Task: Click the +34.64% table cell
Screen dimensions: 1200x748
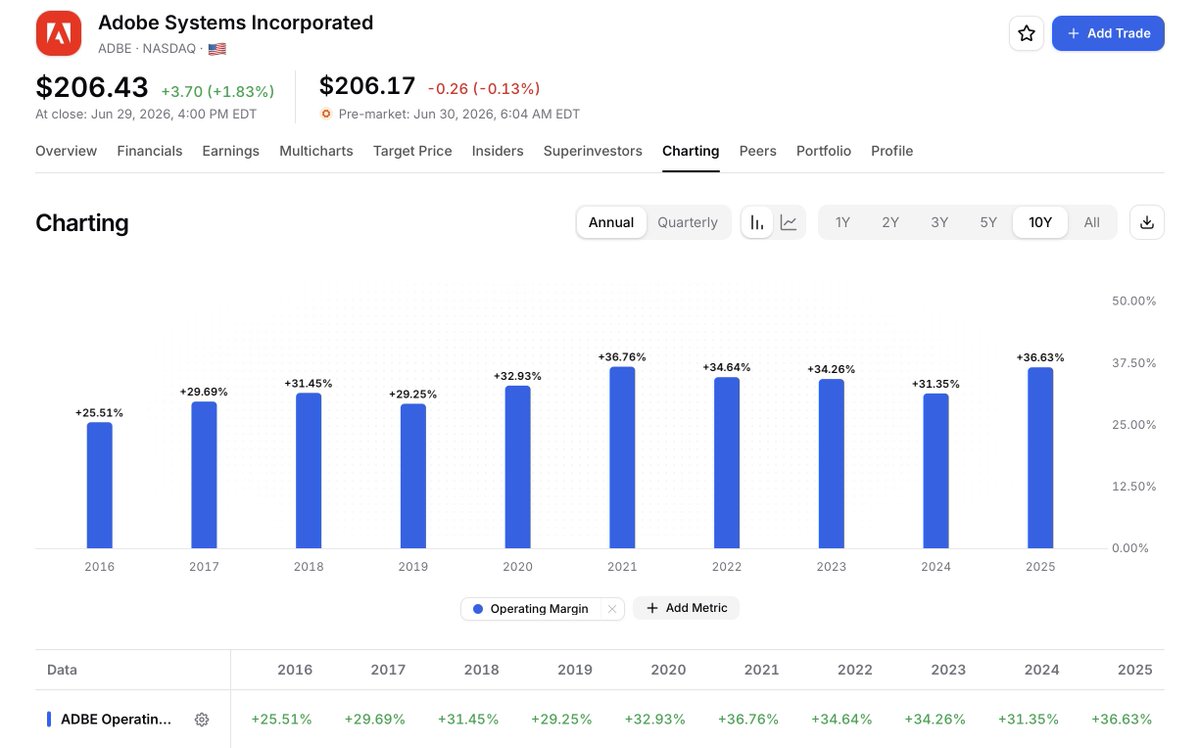Action: pos(842,719)
